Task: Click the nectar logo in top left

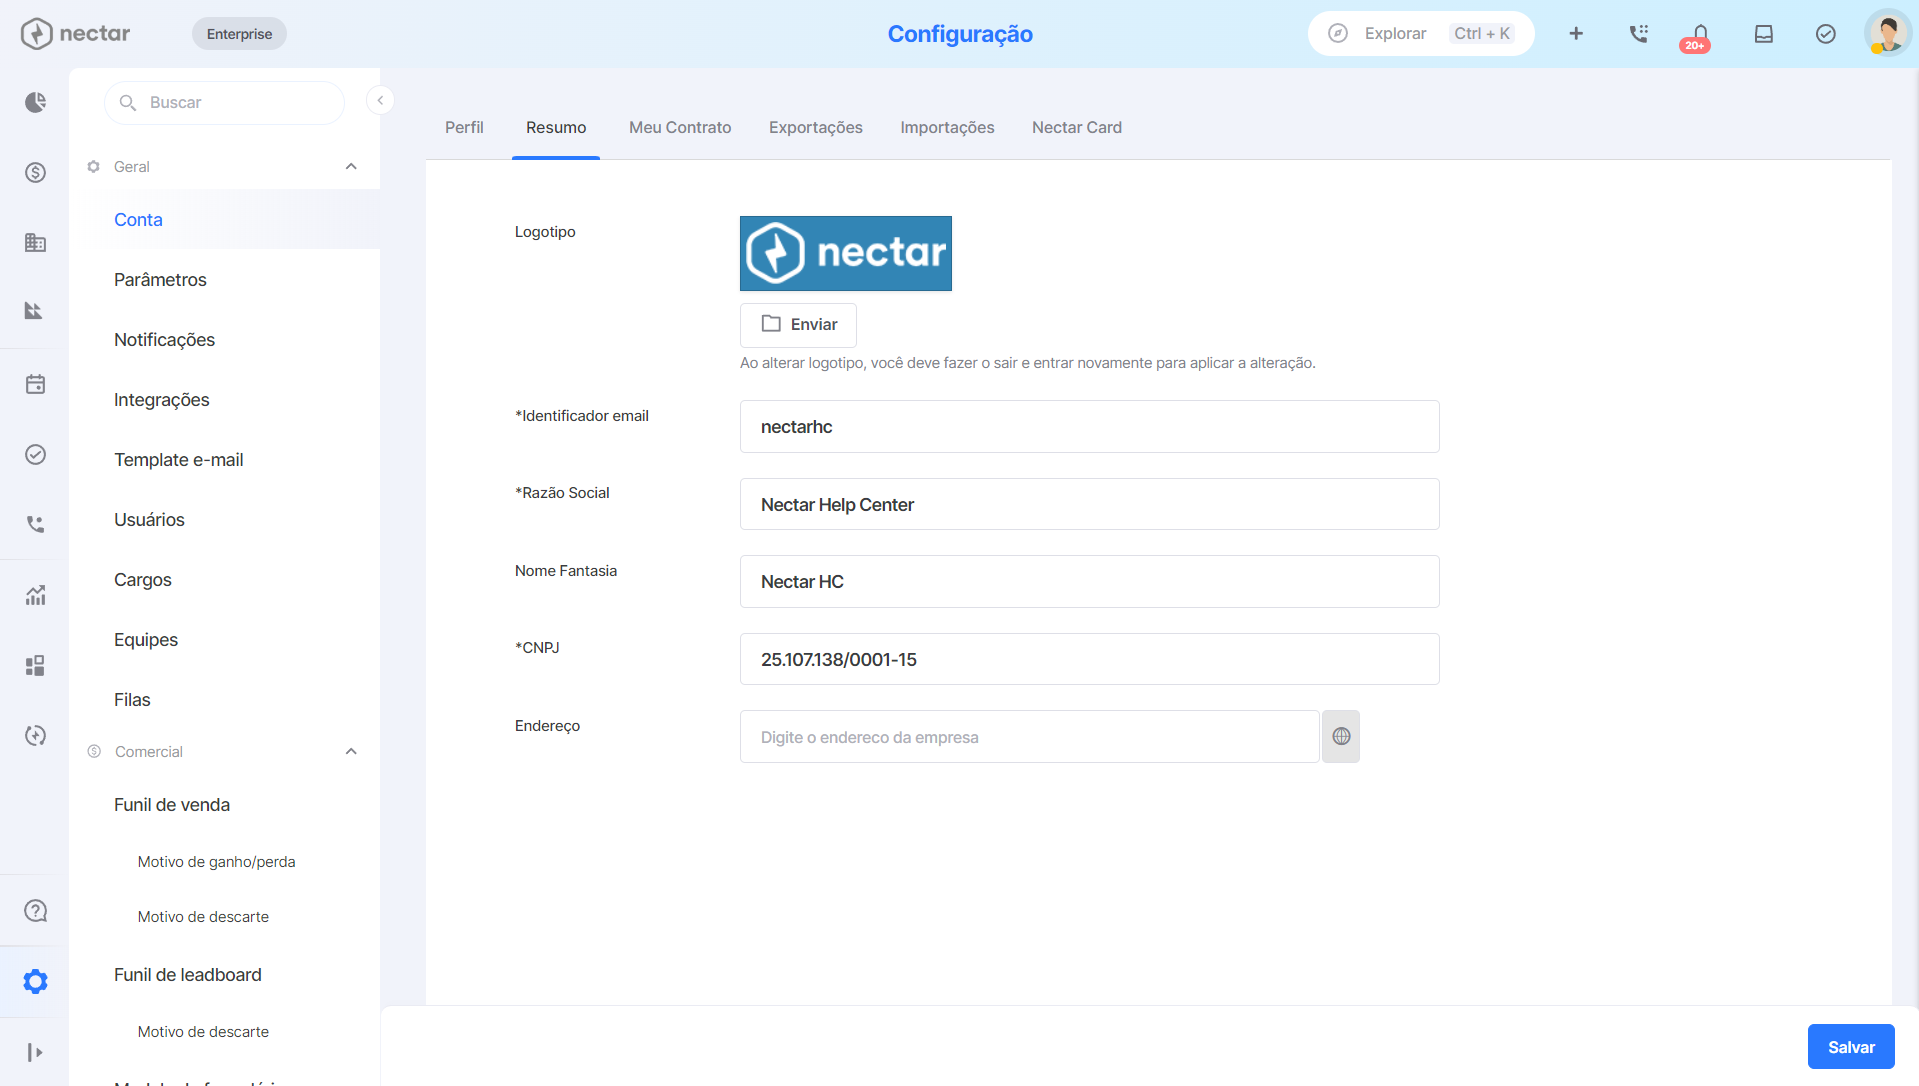Action: (x=76, y=33)
